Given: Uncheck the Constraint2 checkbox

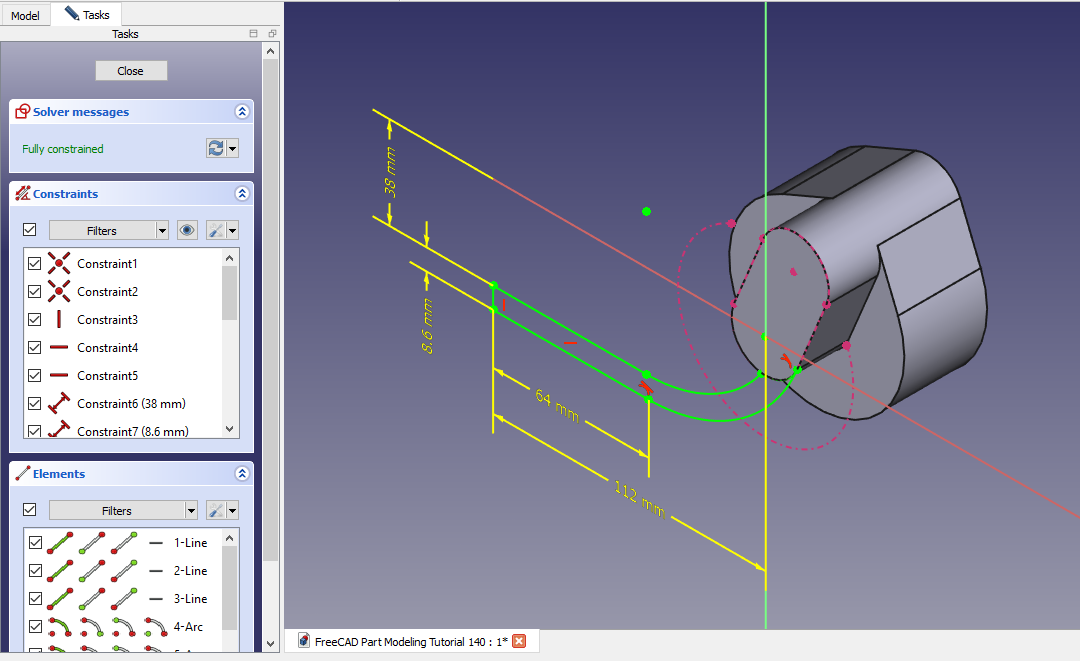Looking at the screenshot, I should (x=35, y=292).
